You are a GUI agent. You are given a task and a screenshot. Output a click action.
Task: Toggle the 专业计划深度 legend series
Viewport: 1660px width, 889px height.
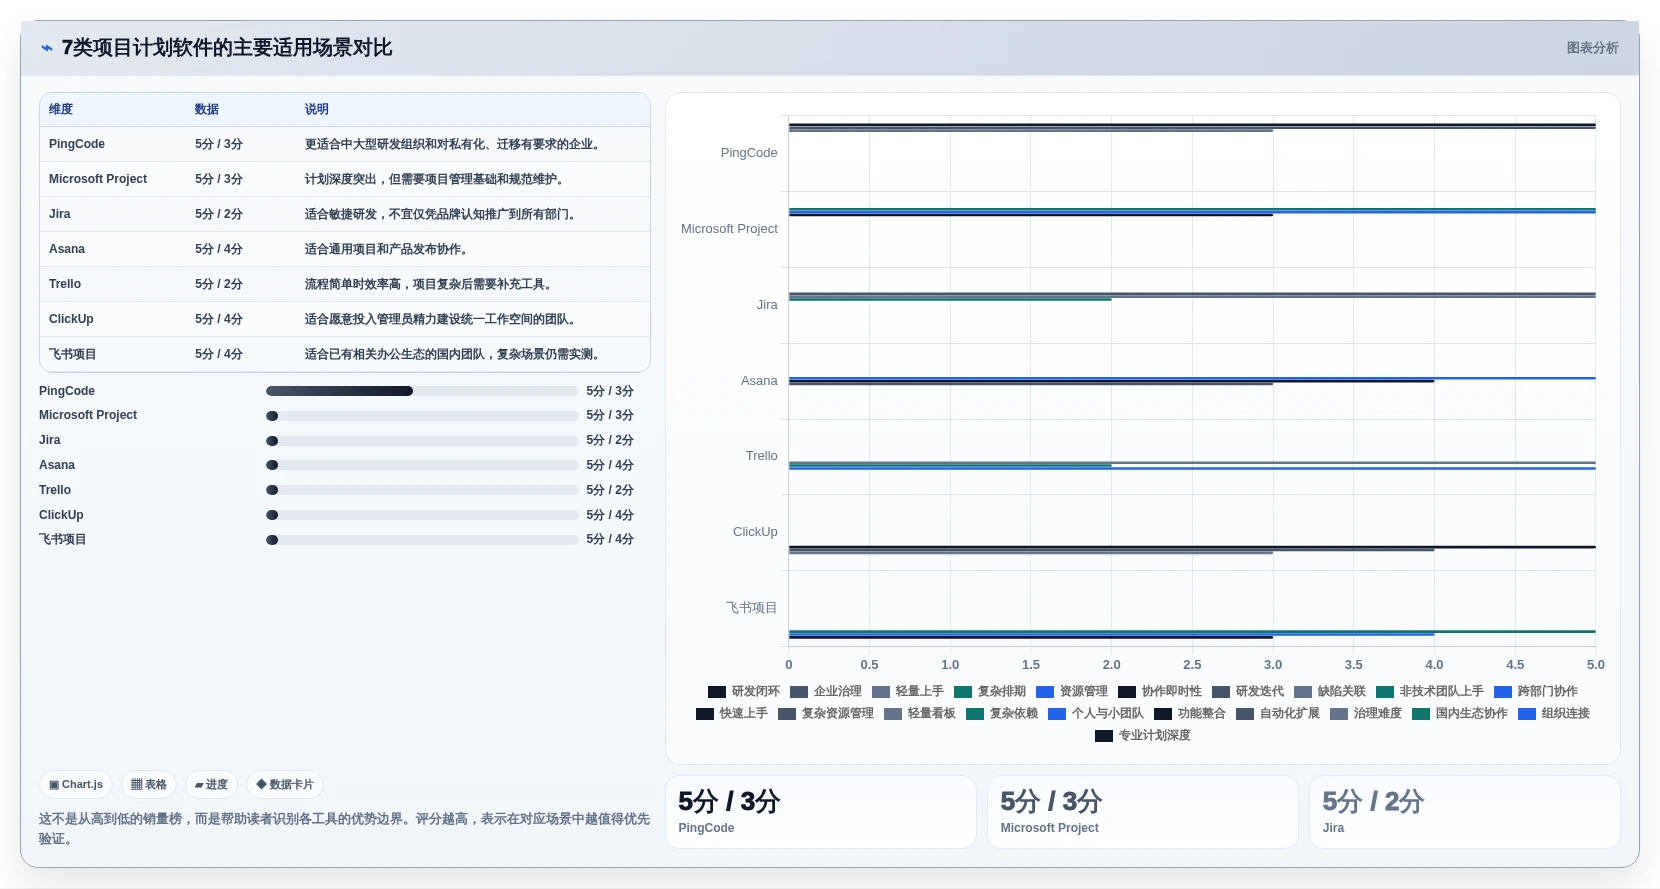[x=1143, y=736]
